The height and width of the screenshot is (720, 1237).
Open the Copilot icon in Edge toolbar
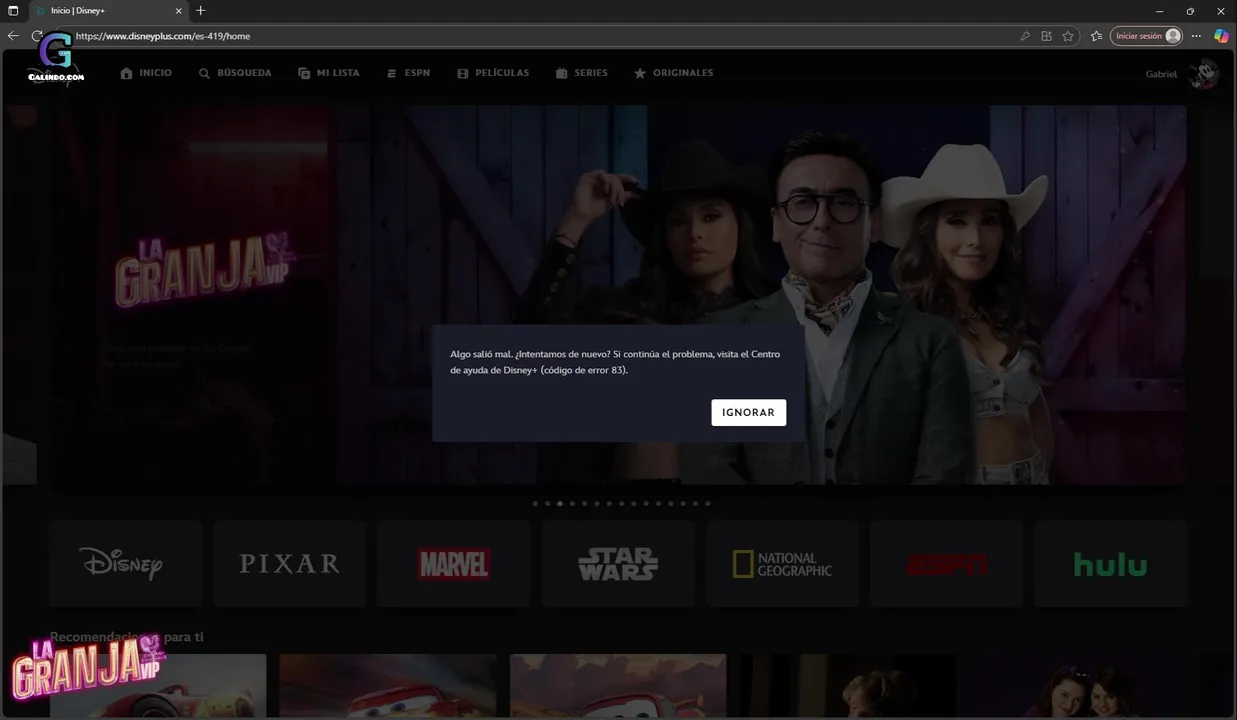1221,36
